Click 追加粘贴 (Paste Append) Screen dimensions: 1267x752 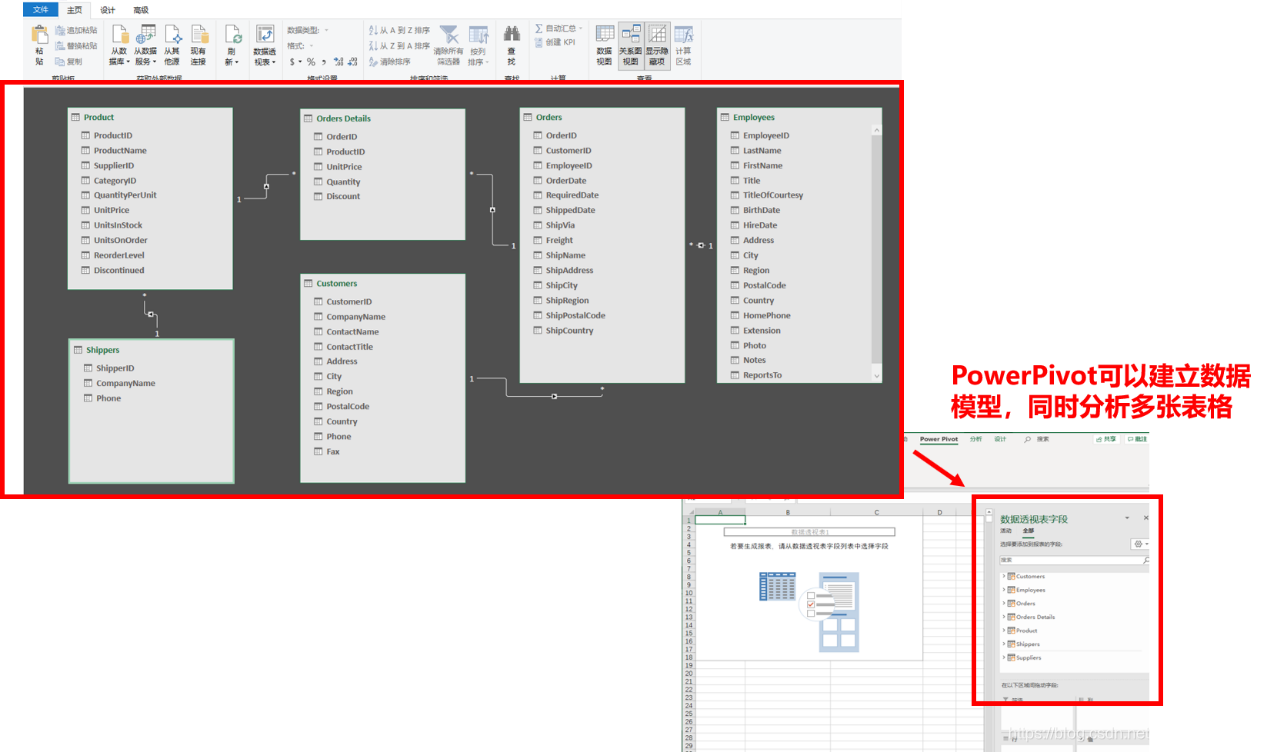point(76,31)
